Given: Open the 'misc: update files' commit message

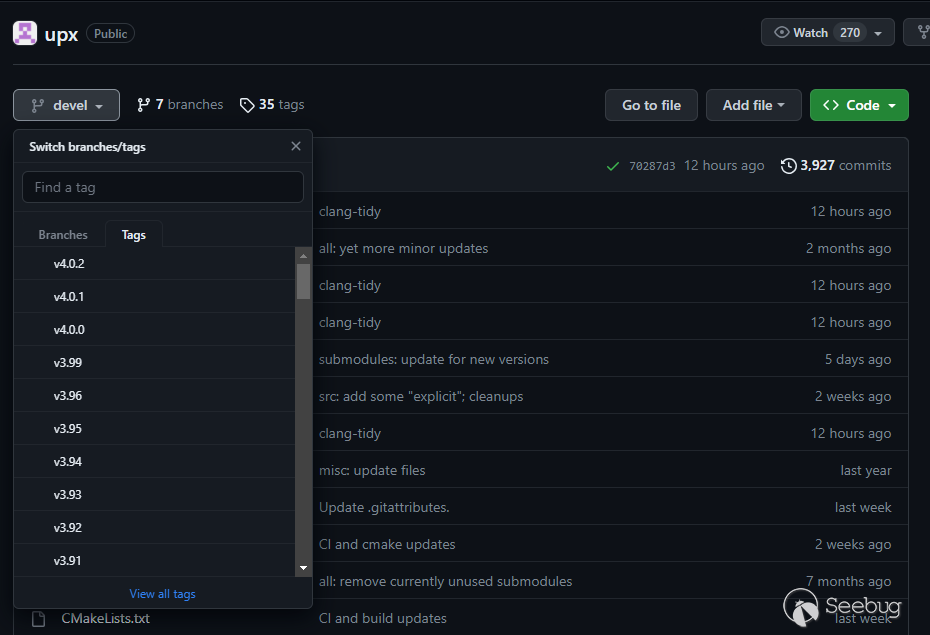Looking at the screenshot, I should tap(372, 470).
